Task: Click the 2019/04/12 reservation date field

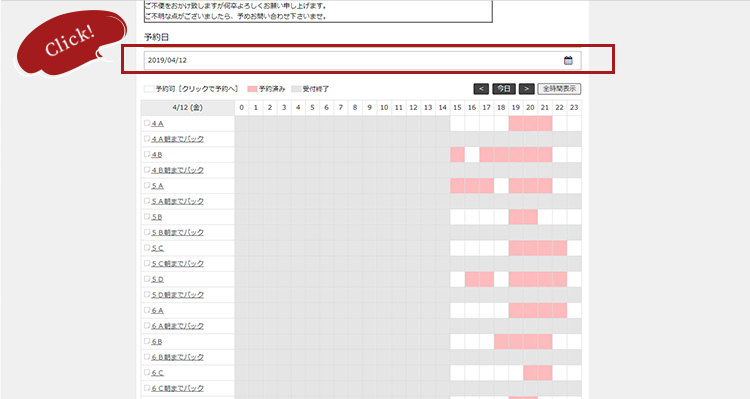Action: (363, 60)
